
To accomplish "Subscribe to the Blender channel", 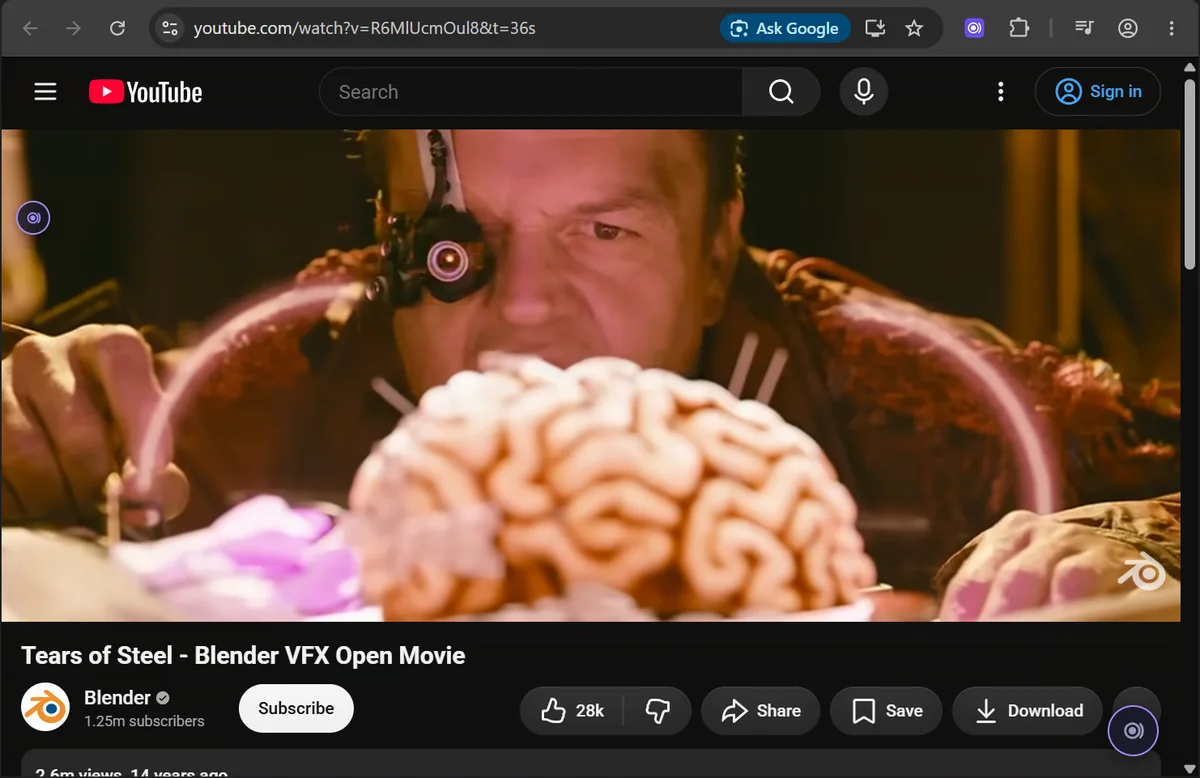I will tap(296, 708).
